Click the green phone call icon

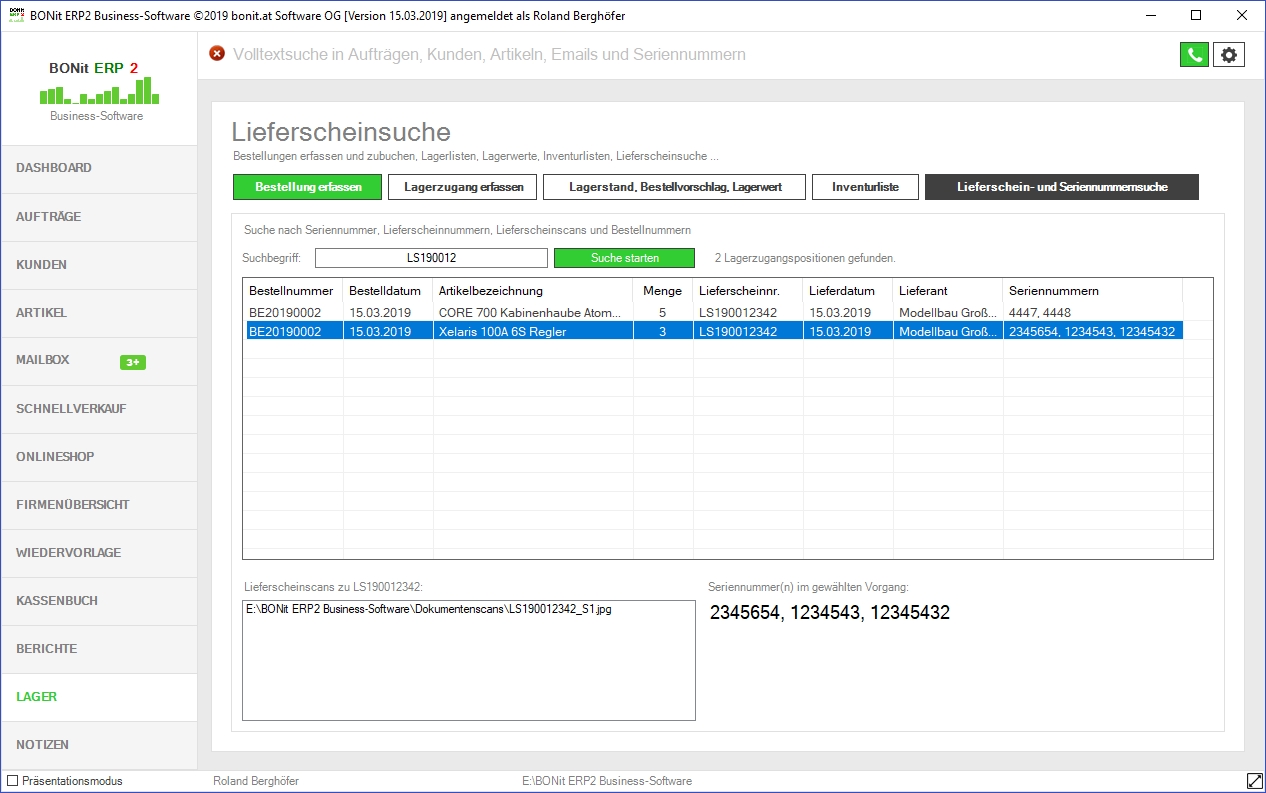click(x=1194, y=55)
